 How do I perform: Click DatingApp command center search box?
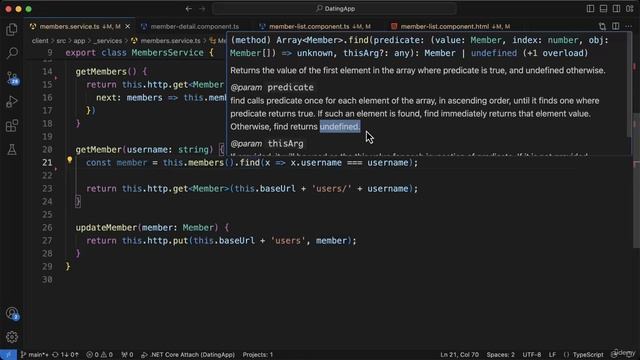pyautogui.click(x=335, y=9)
